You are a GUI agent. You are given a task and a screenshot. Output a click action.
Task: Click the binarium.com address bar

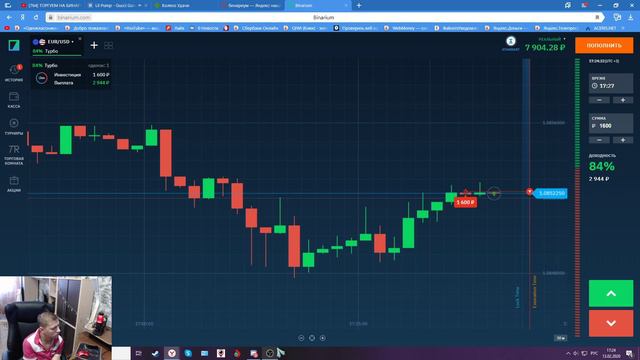[x=324, y=17]
